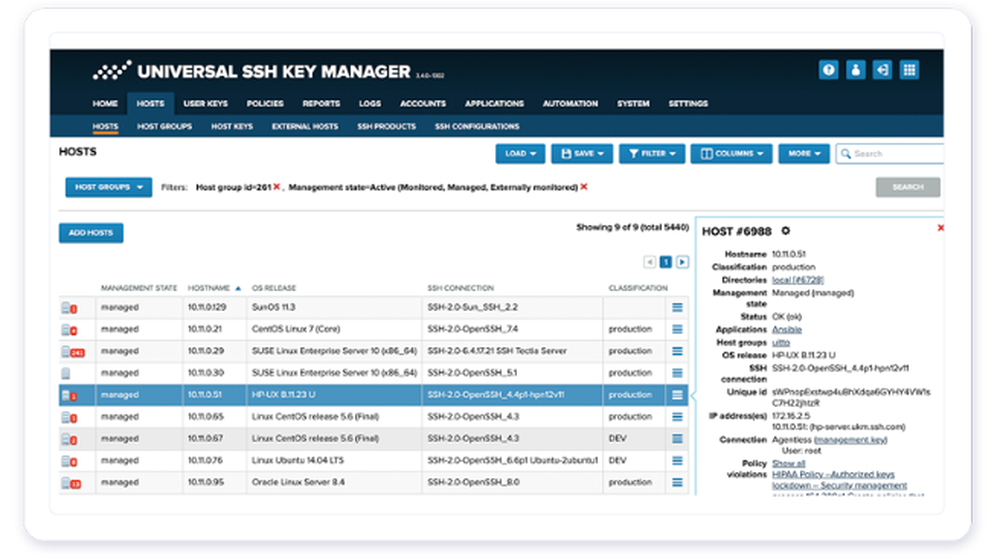
Task: Open row menu icon for host 10.11.0.65
Action: [x=677, y=417]
